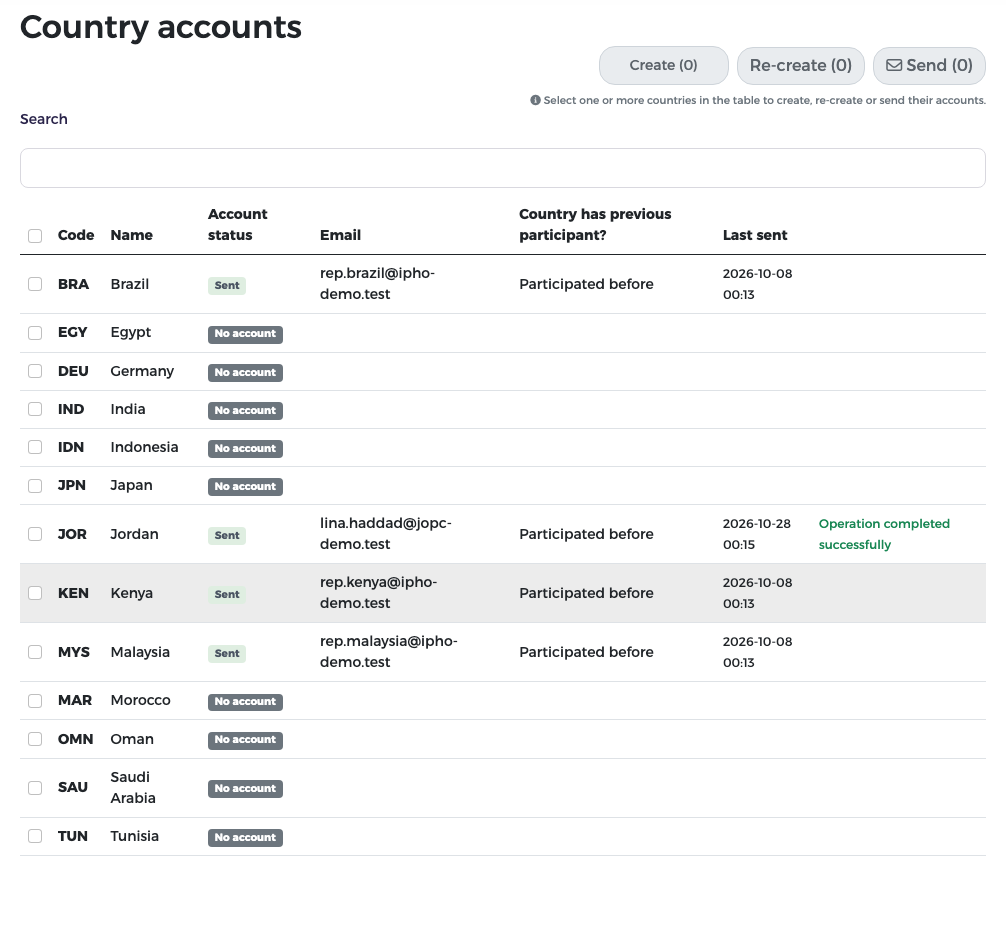
Task: Click the Re-create (0) button
Action: pos(801,65)
